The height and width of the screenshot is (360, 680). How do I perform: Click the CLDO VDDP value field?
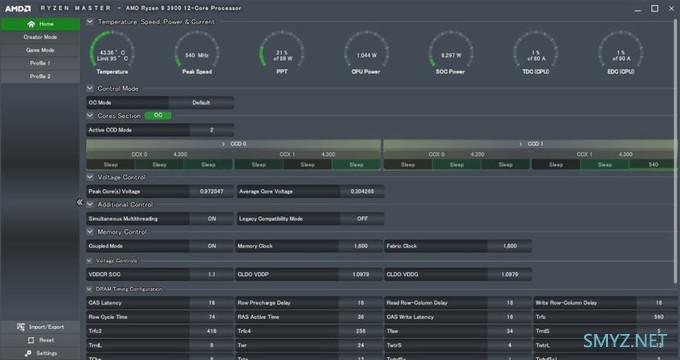(361, 275)
